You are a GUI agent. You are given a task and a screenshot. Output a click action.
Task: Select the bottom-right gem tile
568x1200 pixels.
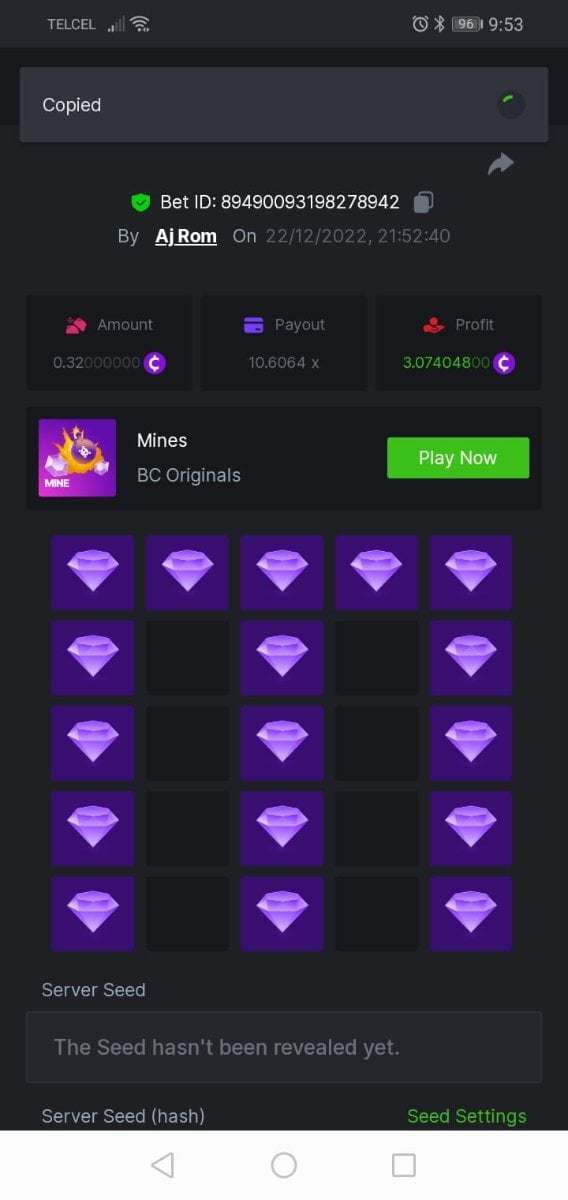click(471, 913)
